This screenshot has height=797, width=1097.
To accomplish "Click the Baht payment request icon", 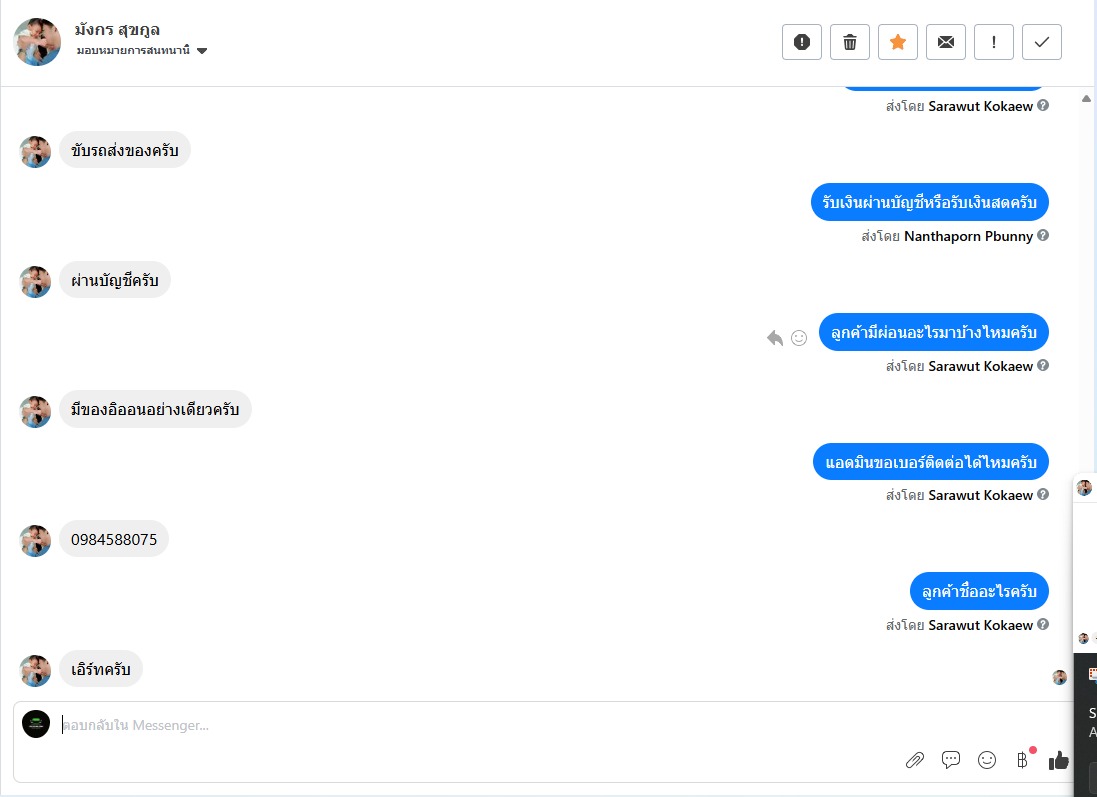I will (1022, 760).
